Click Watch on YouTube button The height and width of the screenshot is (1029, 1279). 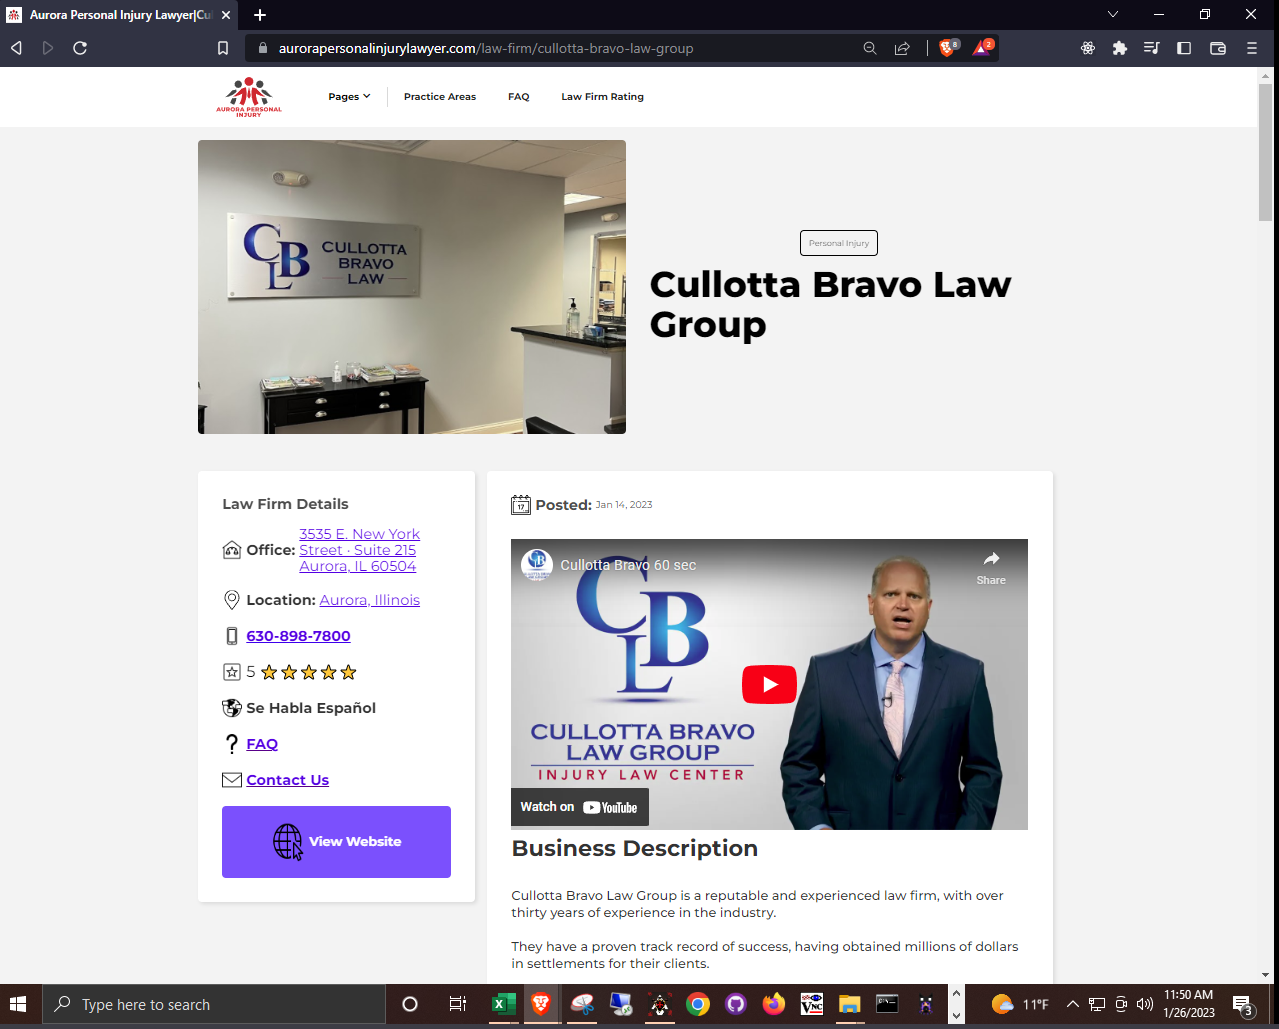point(580,807)
